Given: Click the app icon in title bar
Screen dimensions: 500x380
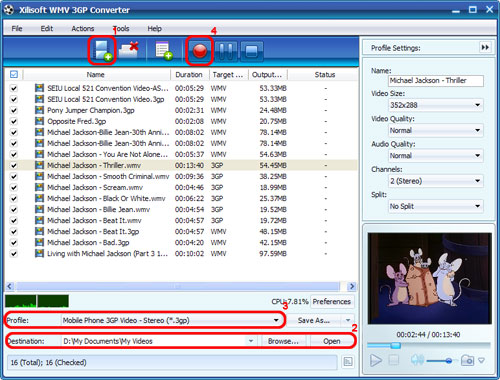Looking at the screenshot, I should [9, 10].
